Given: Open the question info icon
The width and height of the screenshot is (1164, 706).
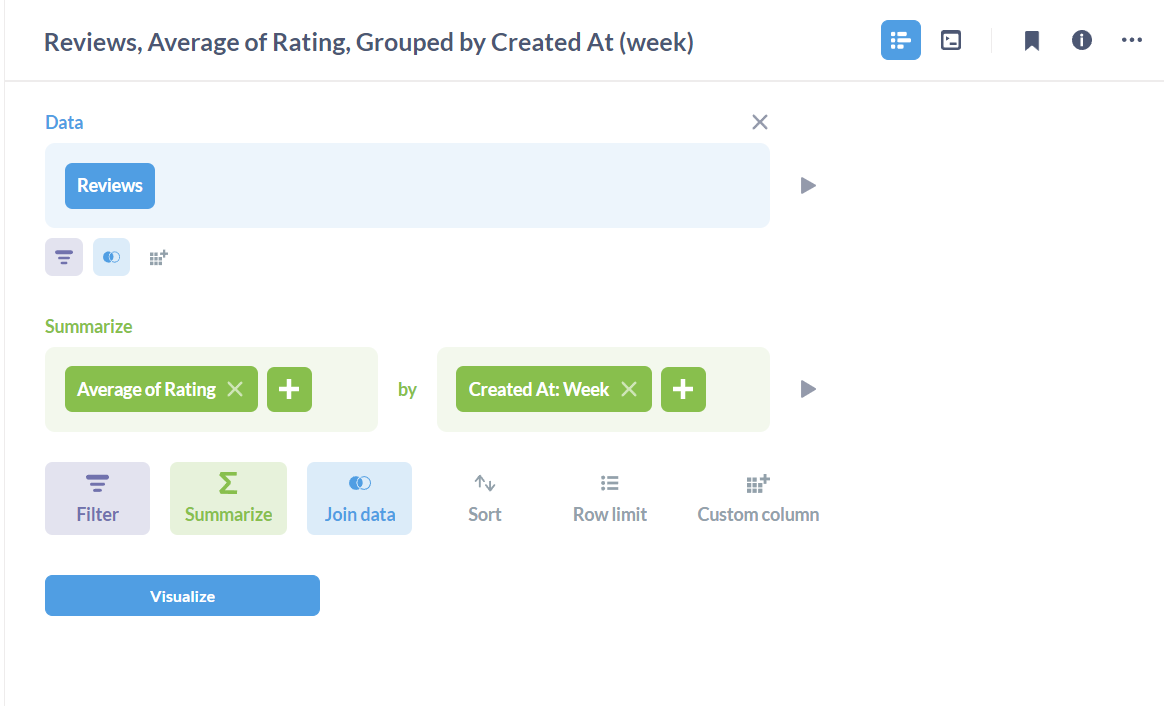Looking at the screenshot, I should 1081,40.
